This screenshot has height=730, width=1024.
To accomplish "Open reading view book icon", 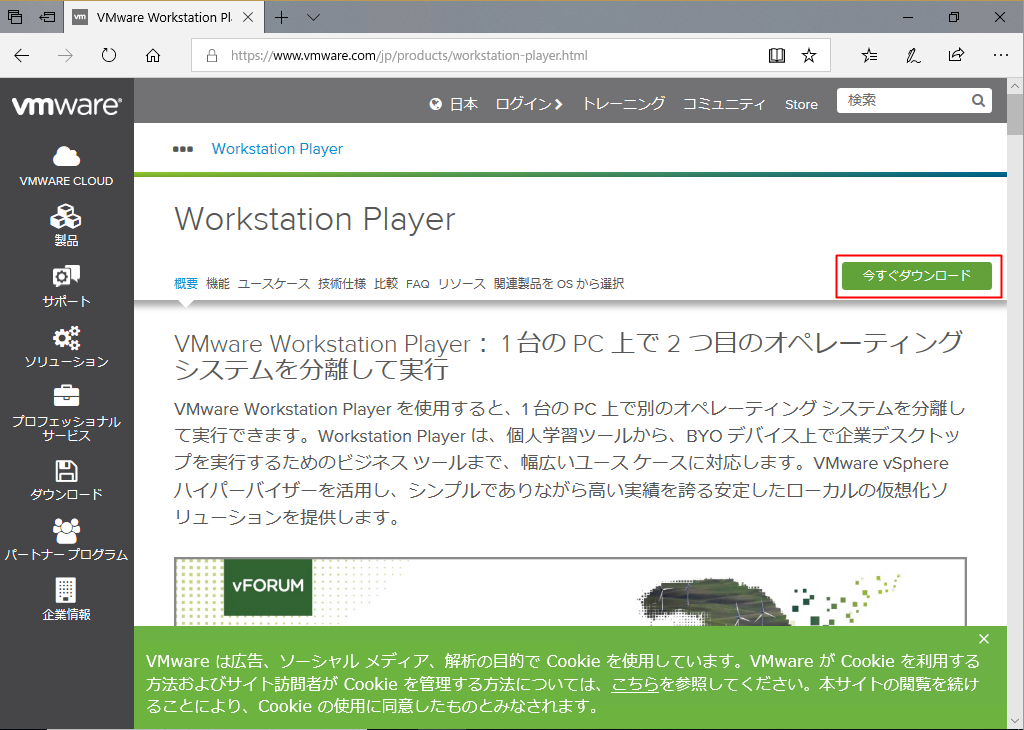I will pos(776,56).
